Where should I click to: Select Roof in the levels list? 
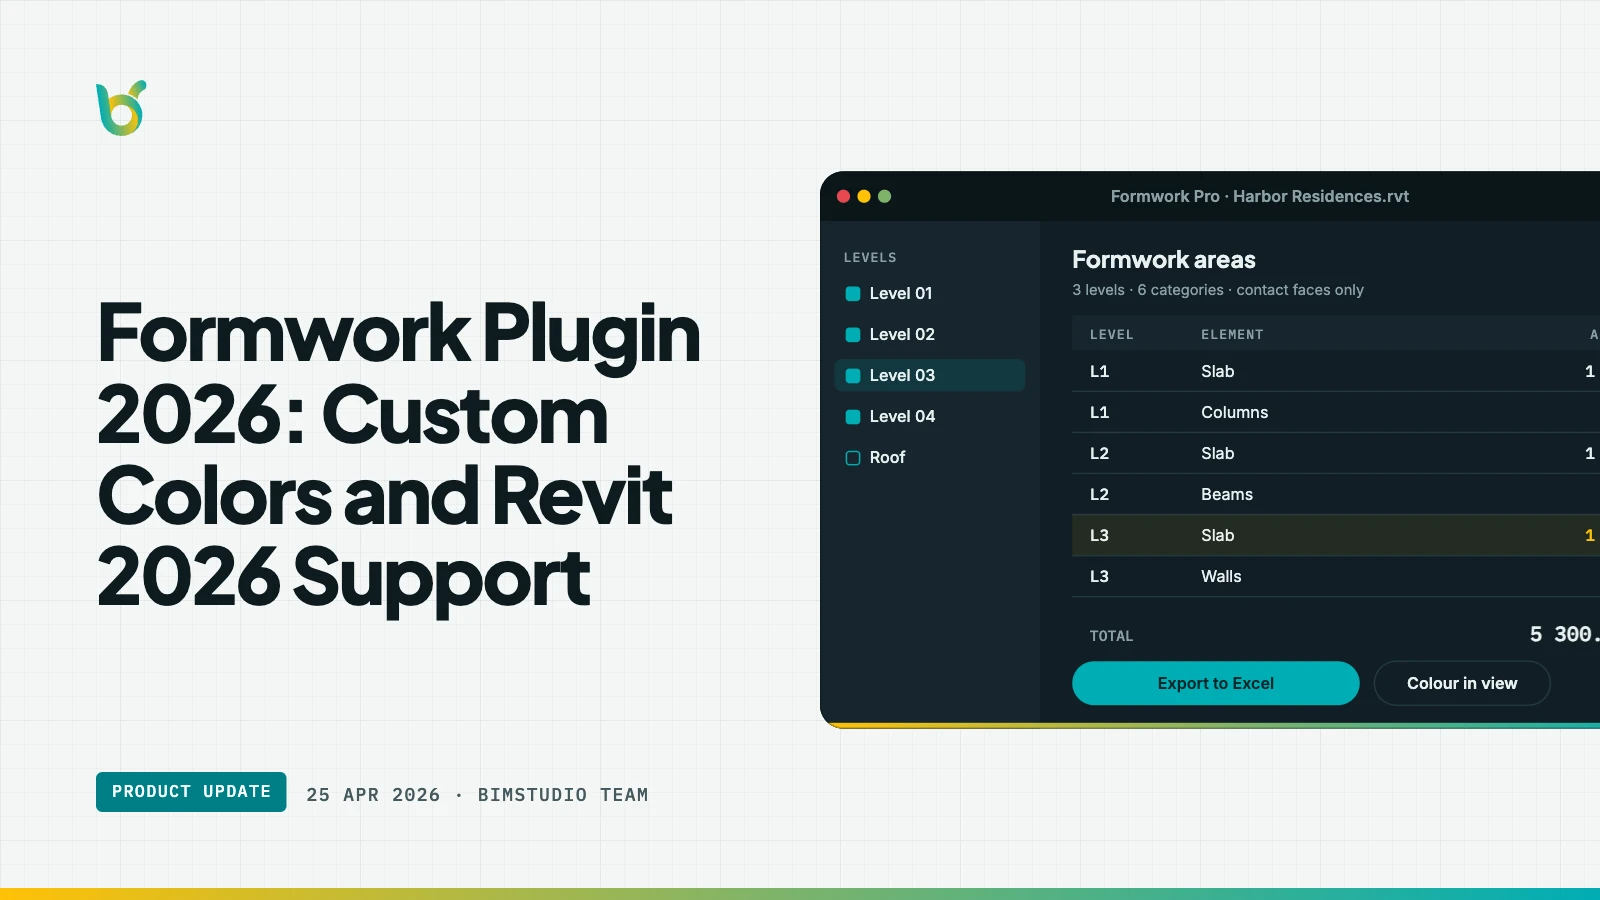930,457
